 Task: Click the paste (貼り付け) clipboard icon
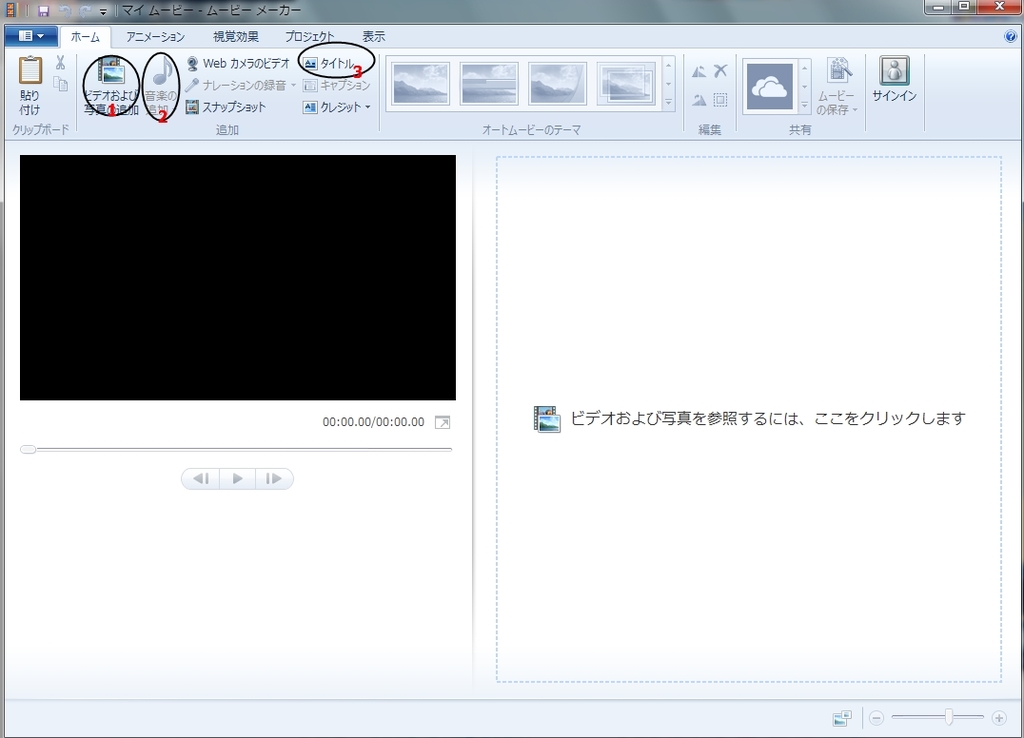click(30, 72)
